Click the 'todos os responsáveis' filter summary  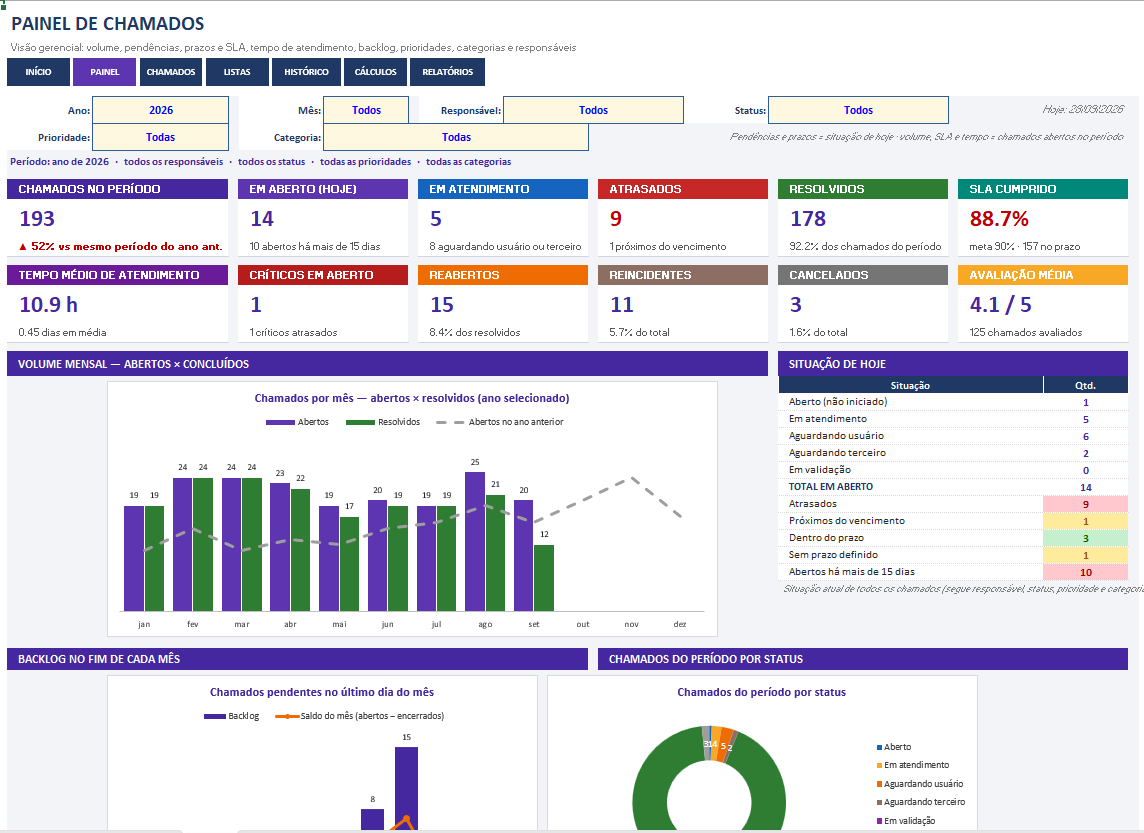[174, 162]
